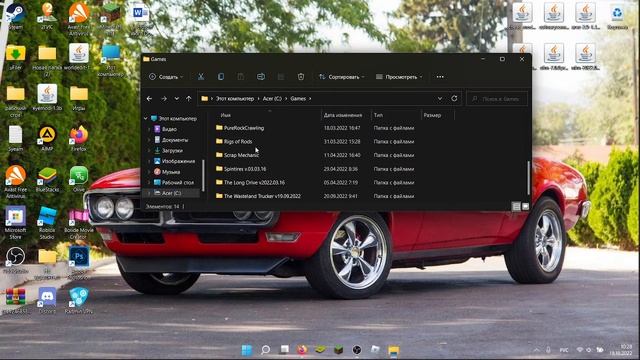Open Discord desktop shortcut
The width and height of the screenshot is (640, 360).
point(47,300)
